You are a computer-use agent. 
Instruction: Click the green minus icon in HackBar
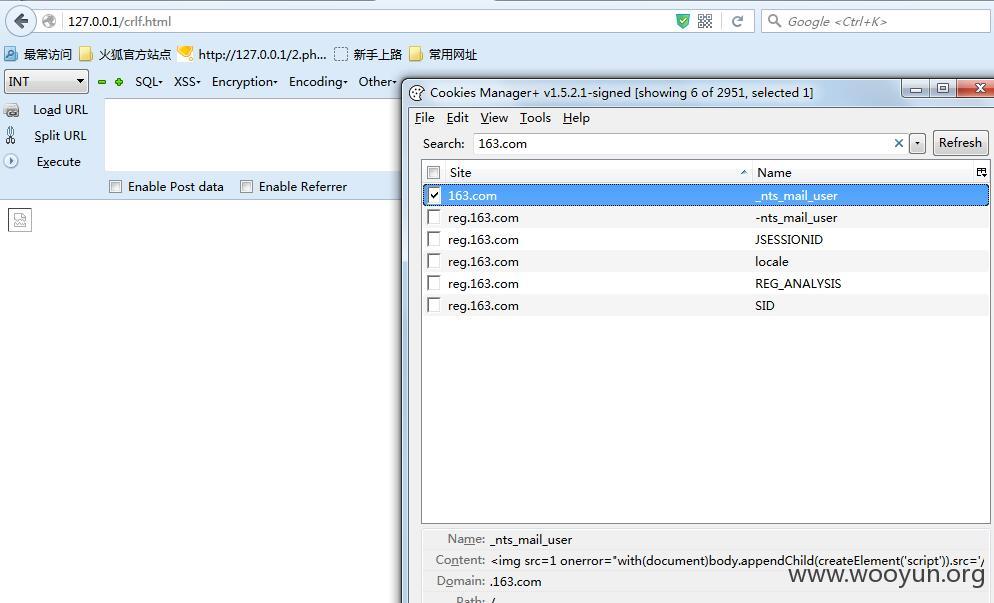[x=102, y=82]
